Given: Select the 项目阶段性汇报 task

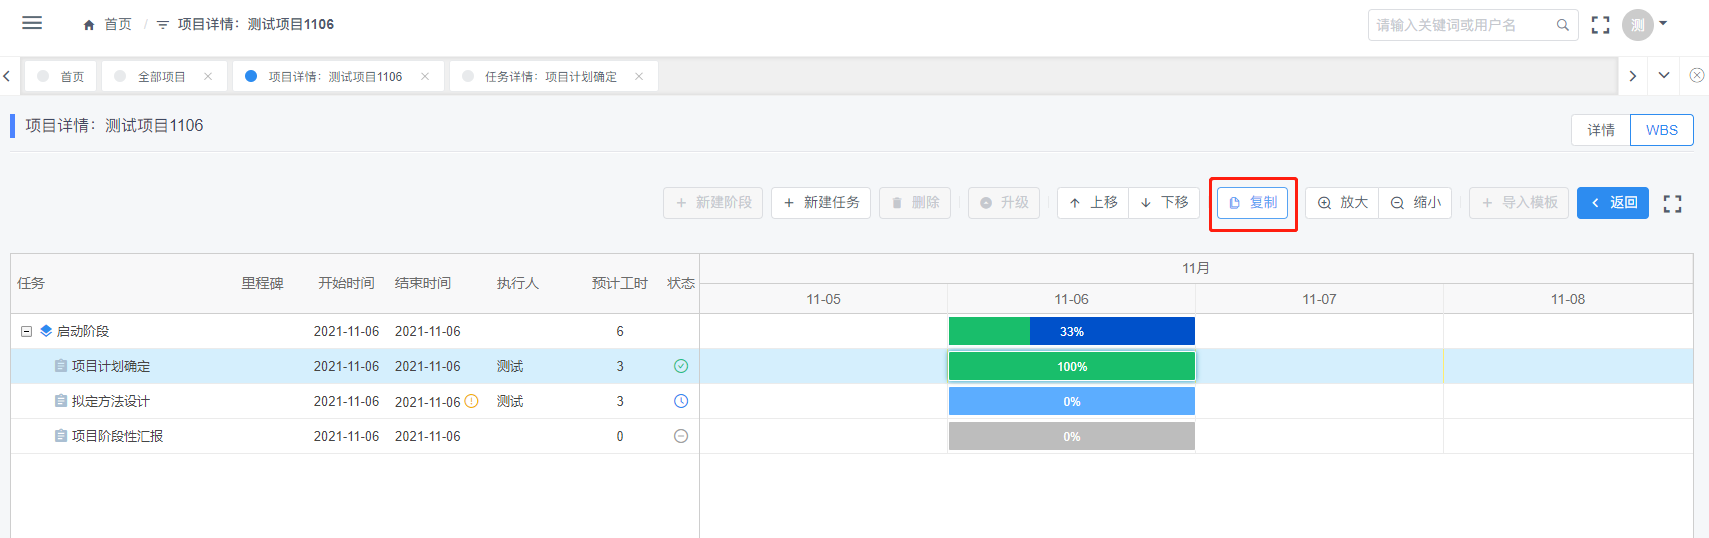Looking at the screenshot, I should [117, 436].
